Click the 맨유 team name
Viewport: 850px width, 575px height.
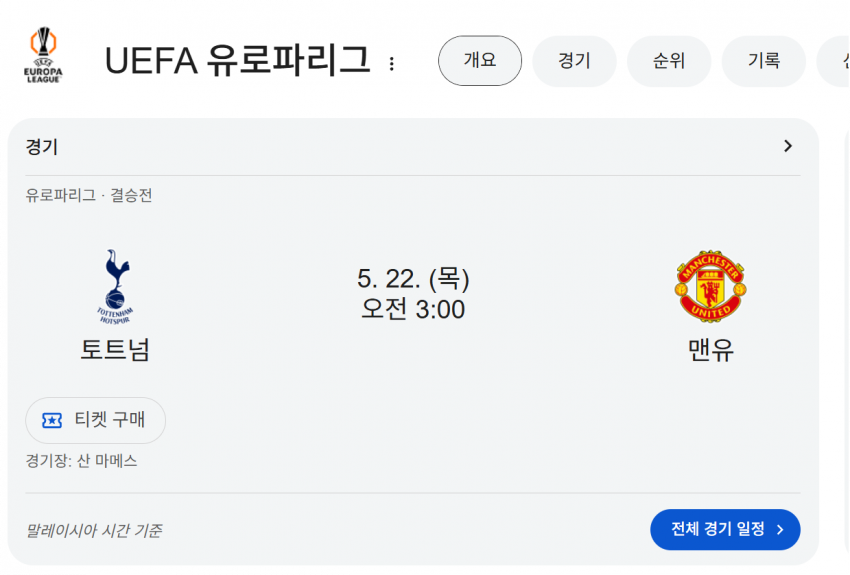[x=711, y=350]
